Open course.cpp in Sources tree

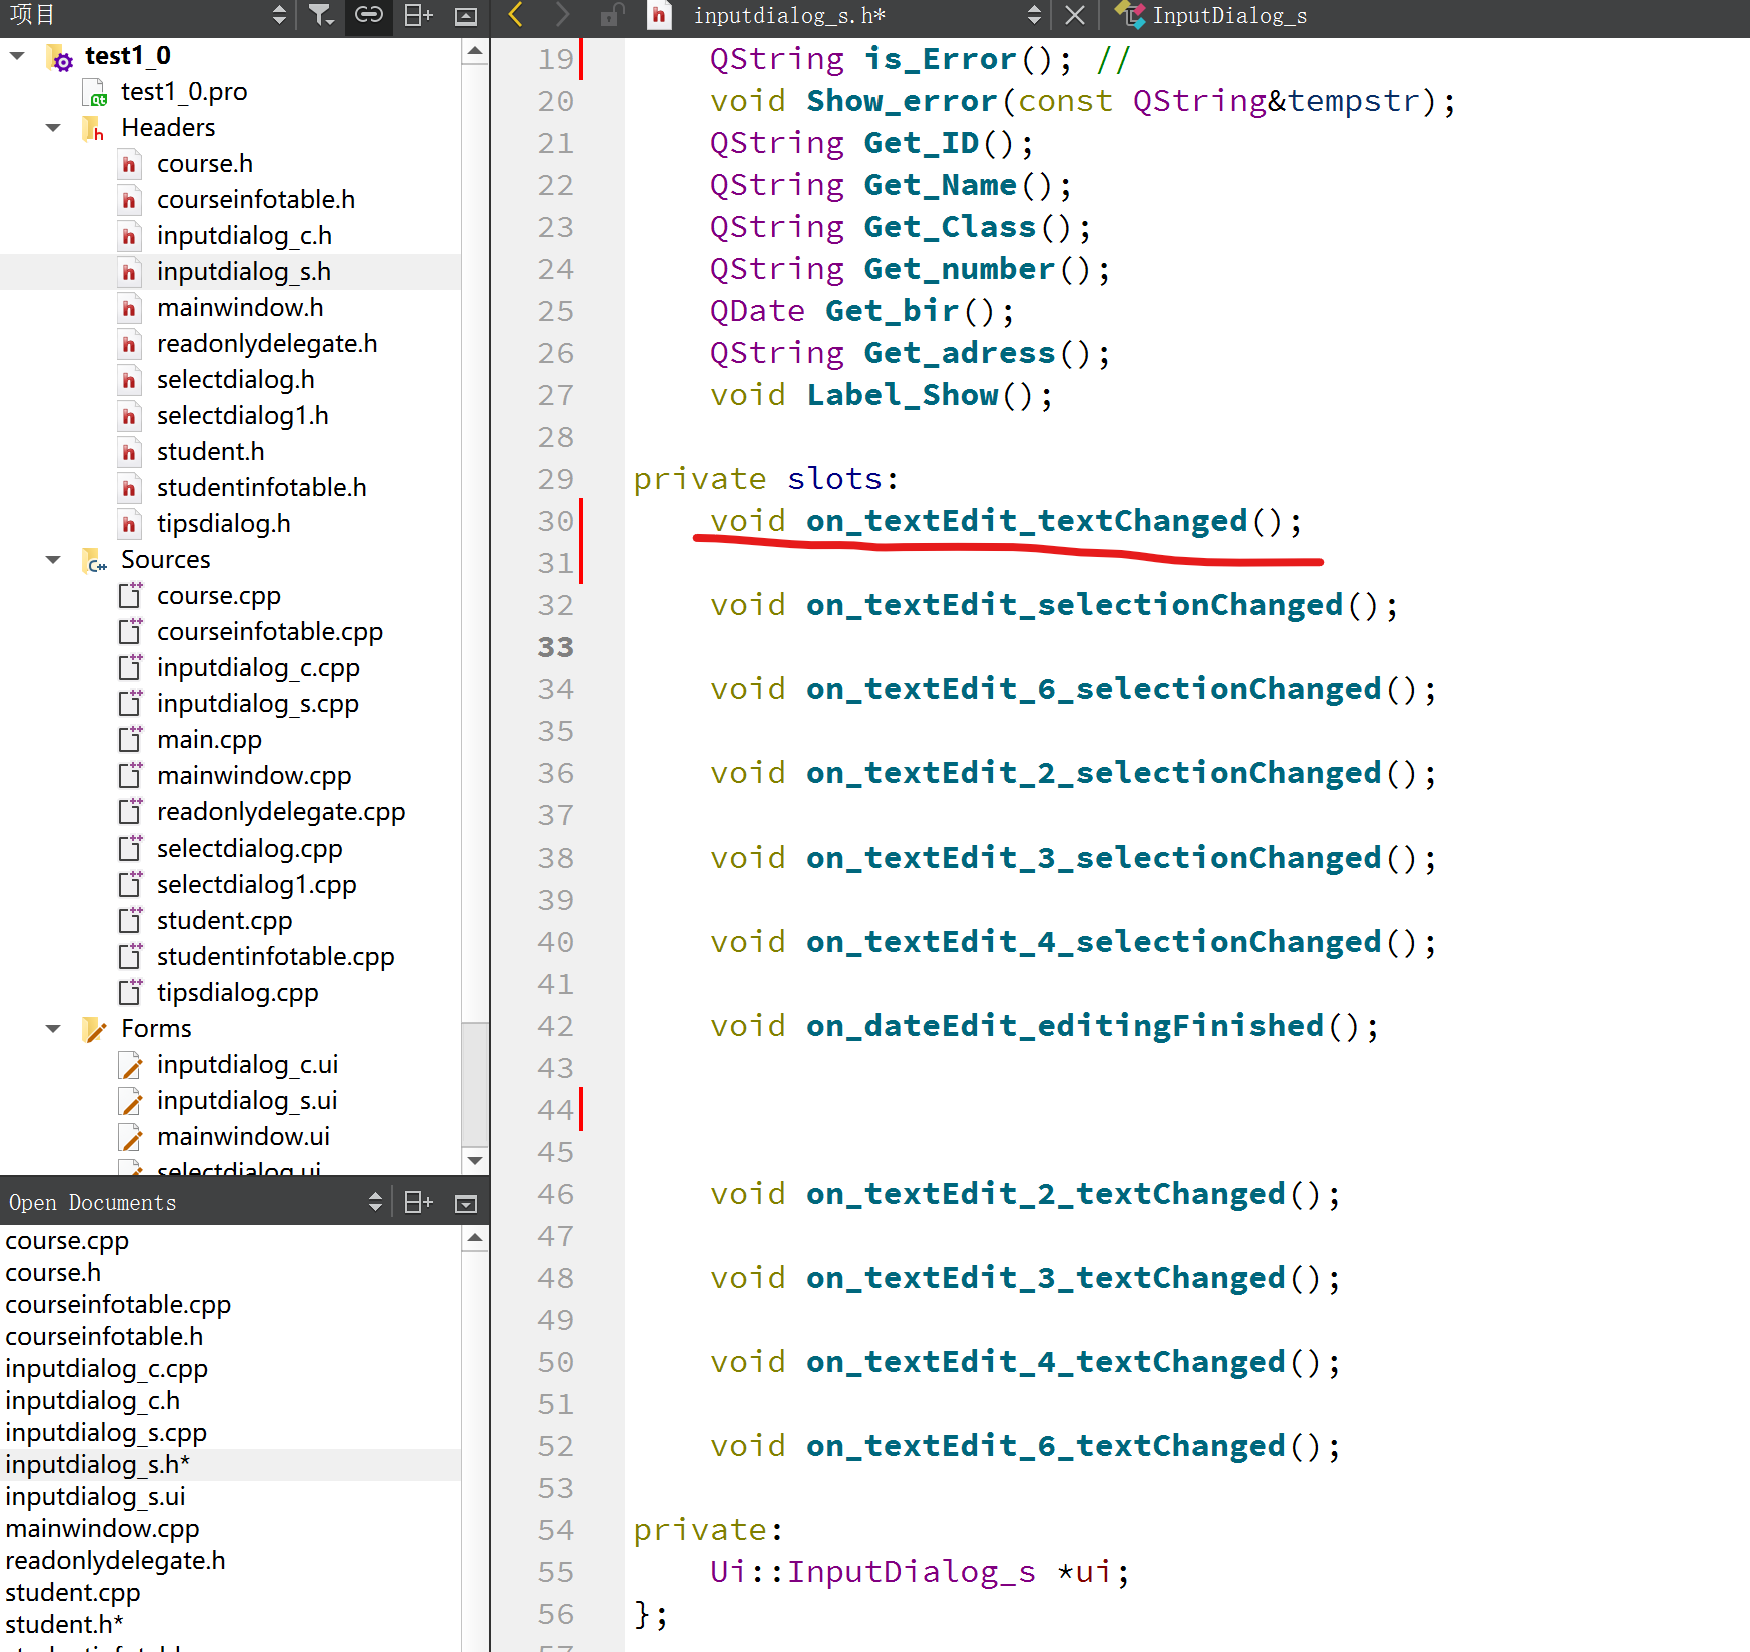[219, 596]
